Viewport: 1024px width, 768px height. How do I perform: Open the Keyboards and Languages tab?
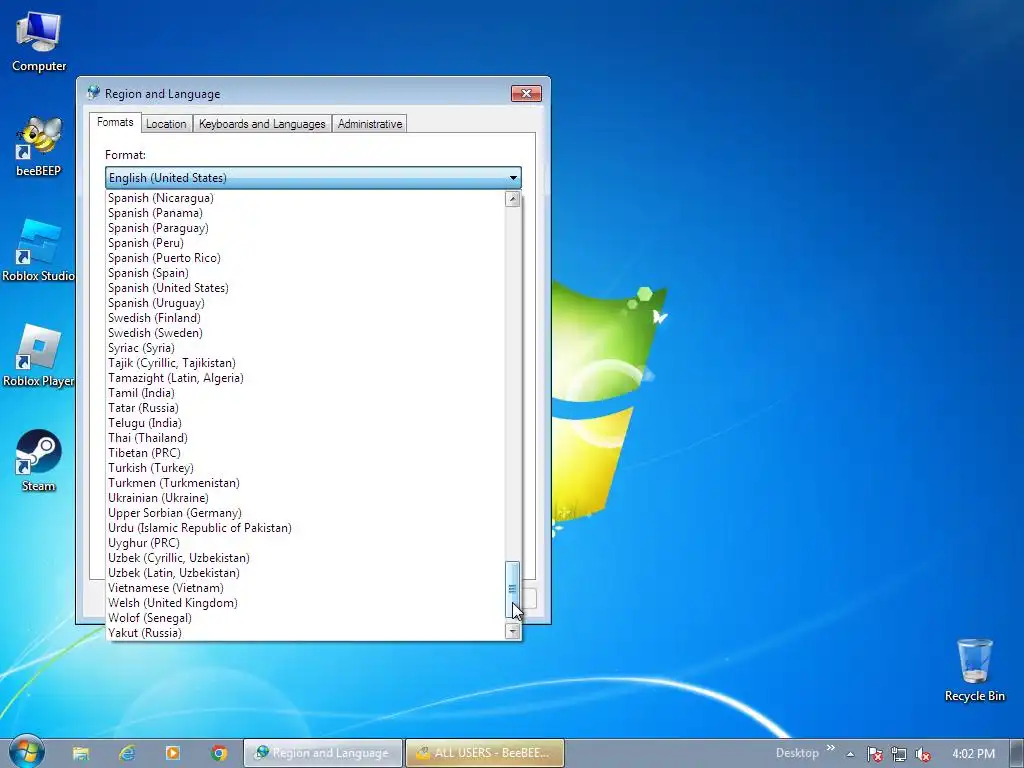pos(262,124)
